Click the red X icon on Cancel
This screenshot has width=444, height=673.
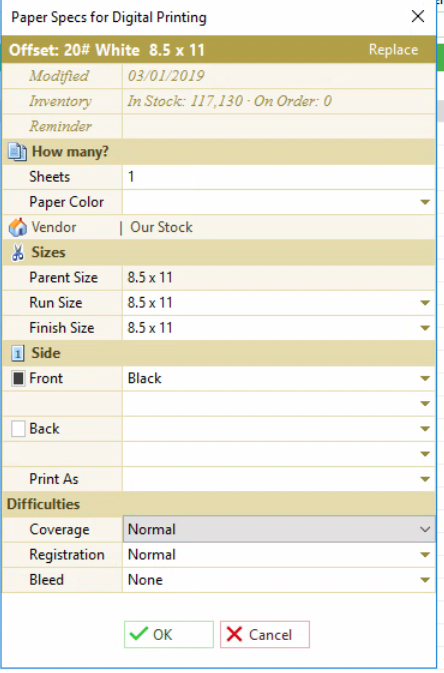click(234, 634)
